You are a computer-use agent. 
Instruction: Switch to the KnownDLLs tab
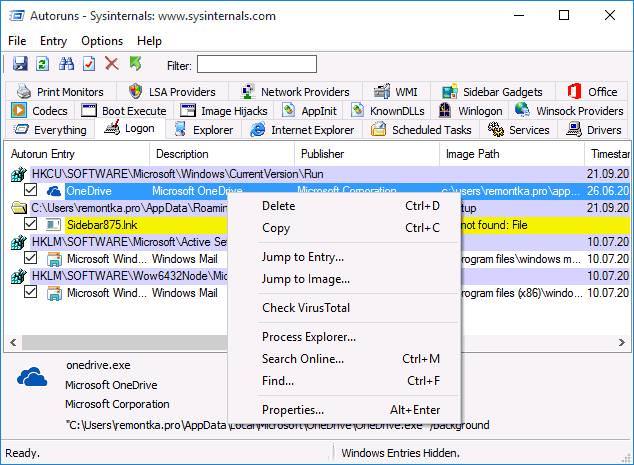click(x=388, y=111)
